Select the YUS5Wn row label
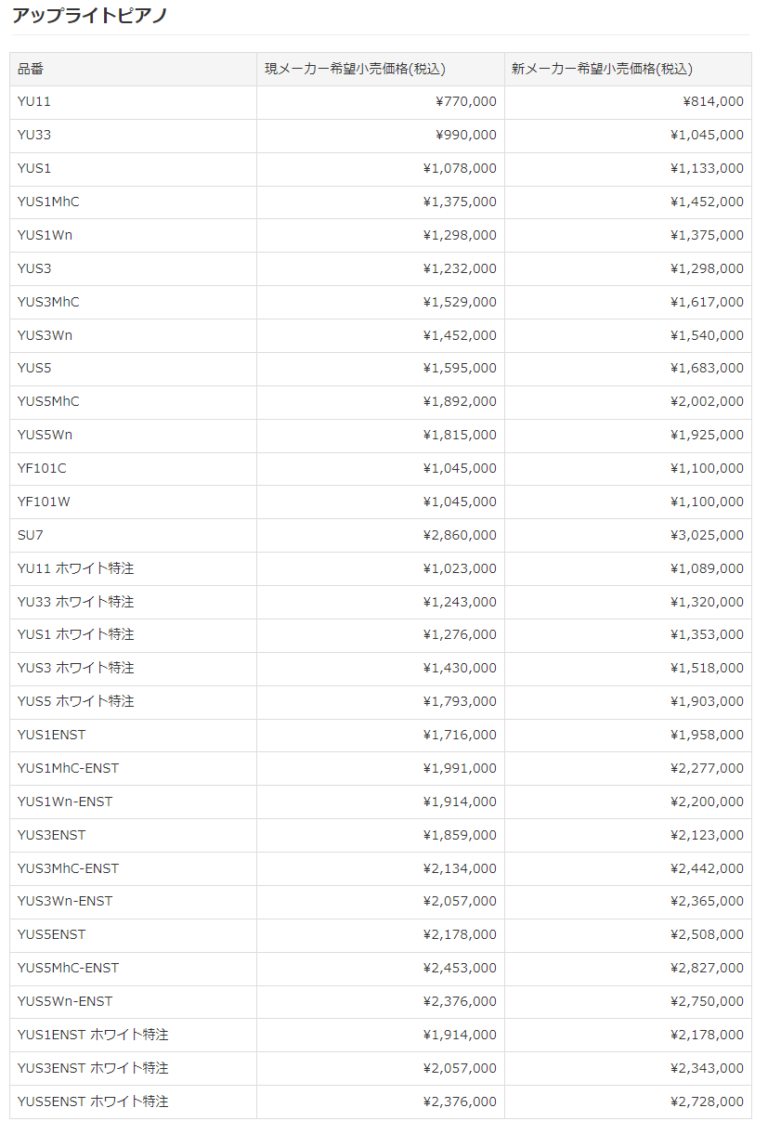This screenshot has height=1134, width=768. pos(45,435)
